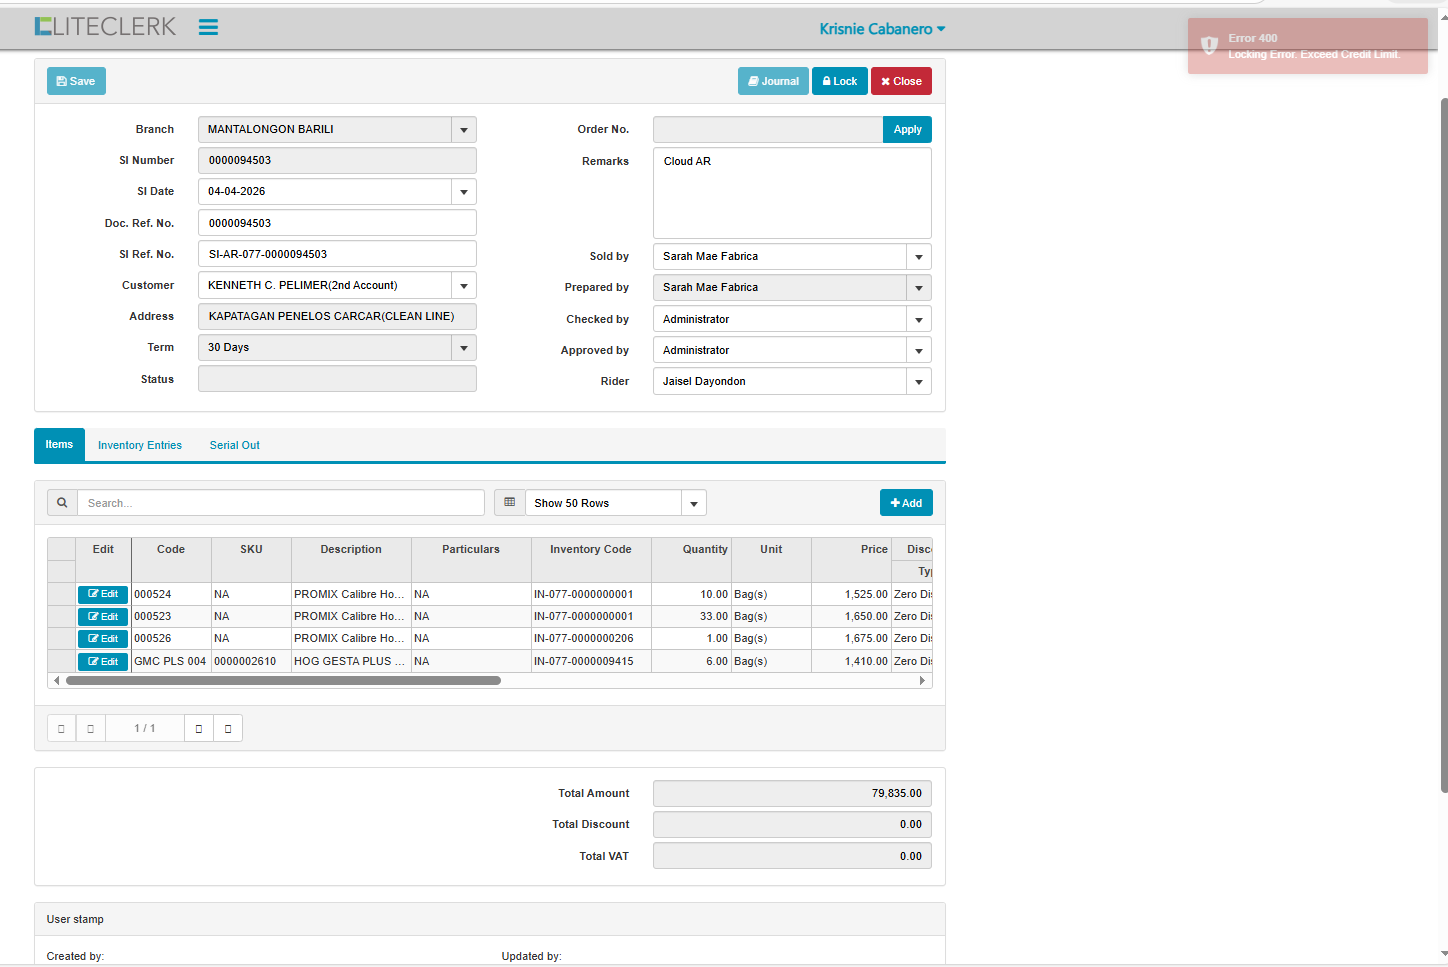This screenshot has width=1448, height=967.
Task: Go to the last page of items
Action: coord(228,729)
